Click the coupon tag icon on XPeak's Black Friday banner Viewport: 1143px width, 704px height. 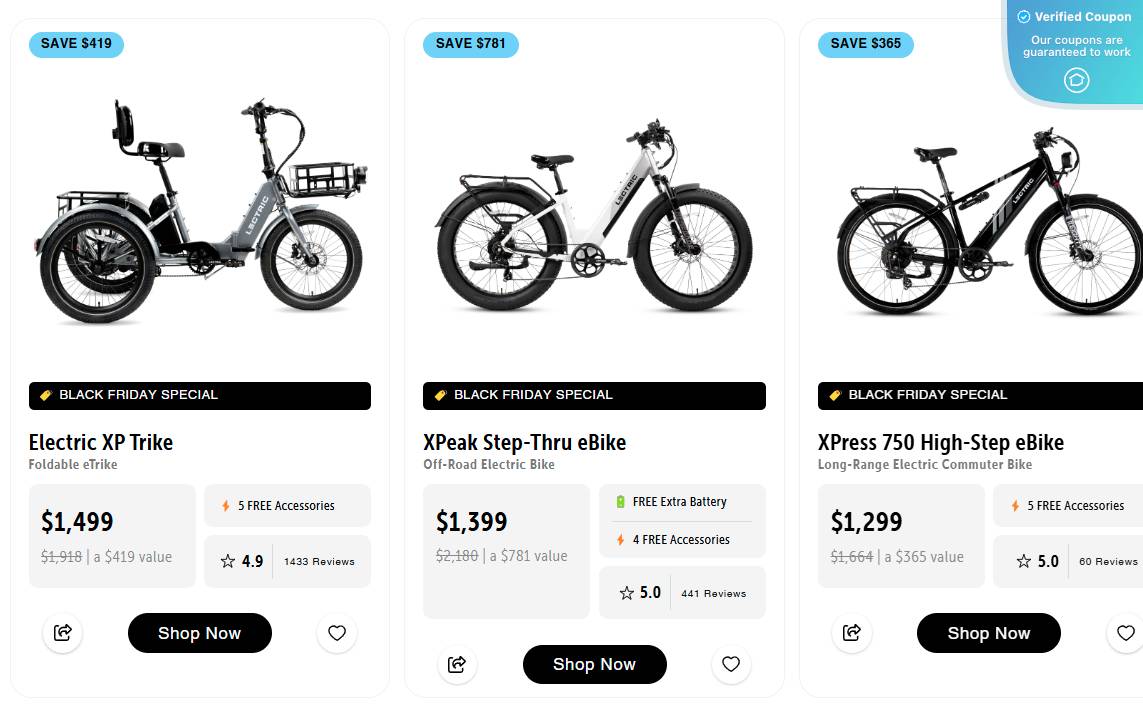click(441, 395)
